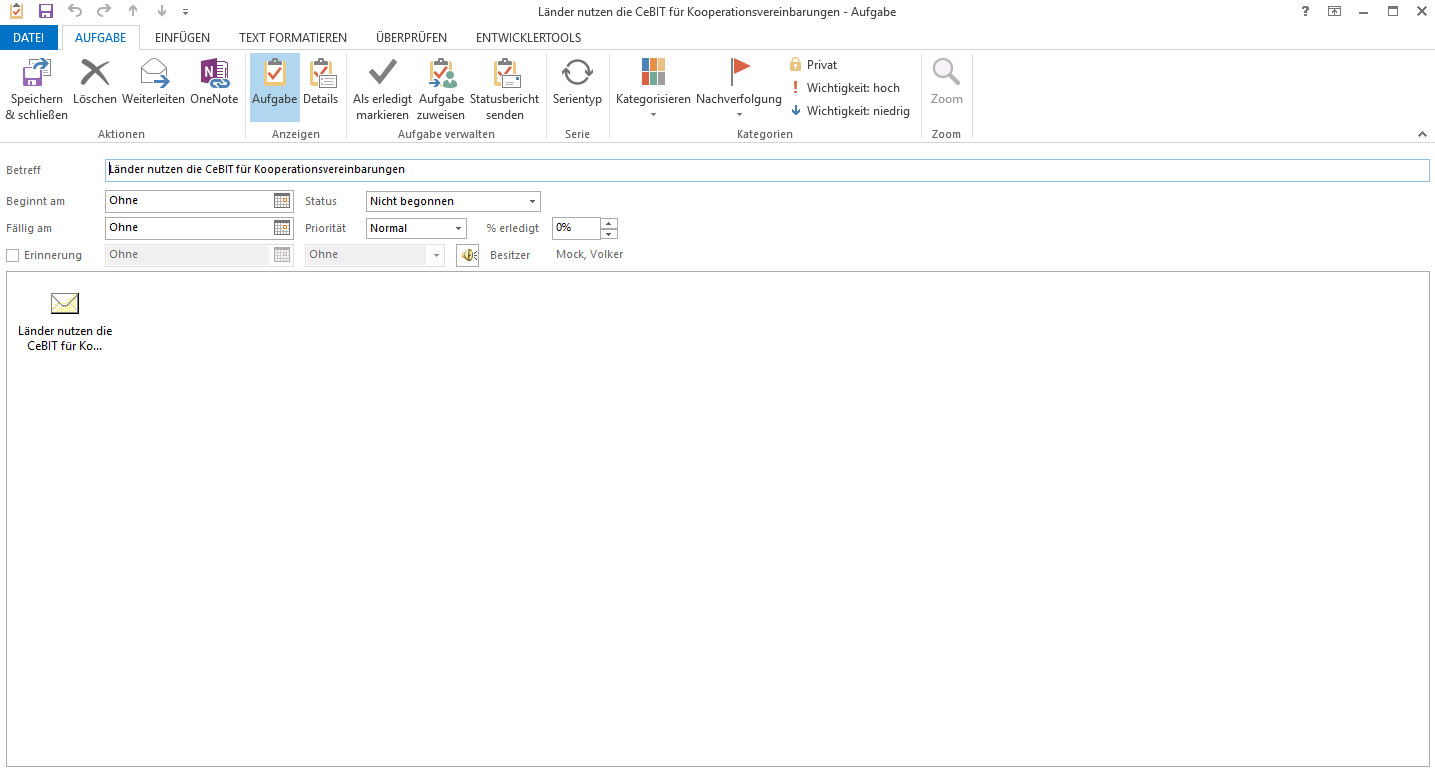1435x772 pixels.
Task: Open Beginnt am calendar picker
Action: [282, 201]
